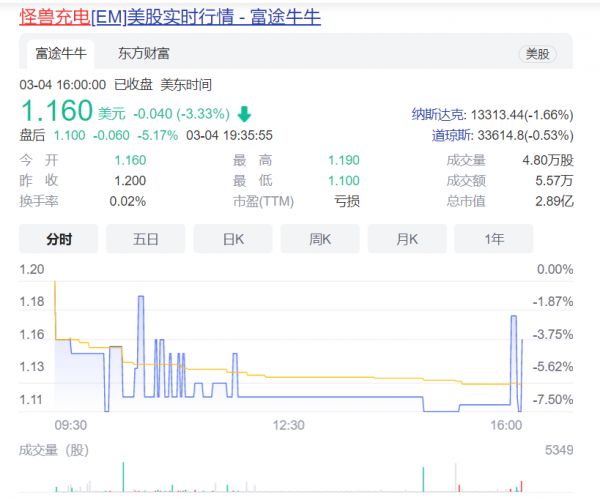This screenshot has height=500, width=600.
Task: Click the 成交量 (股) volume chart label
Action: coord(54,450)
